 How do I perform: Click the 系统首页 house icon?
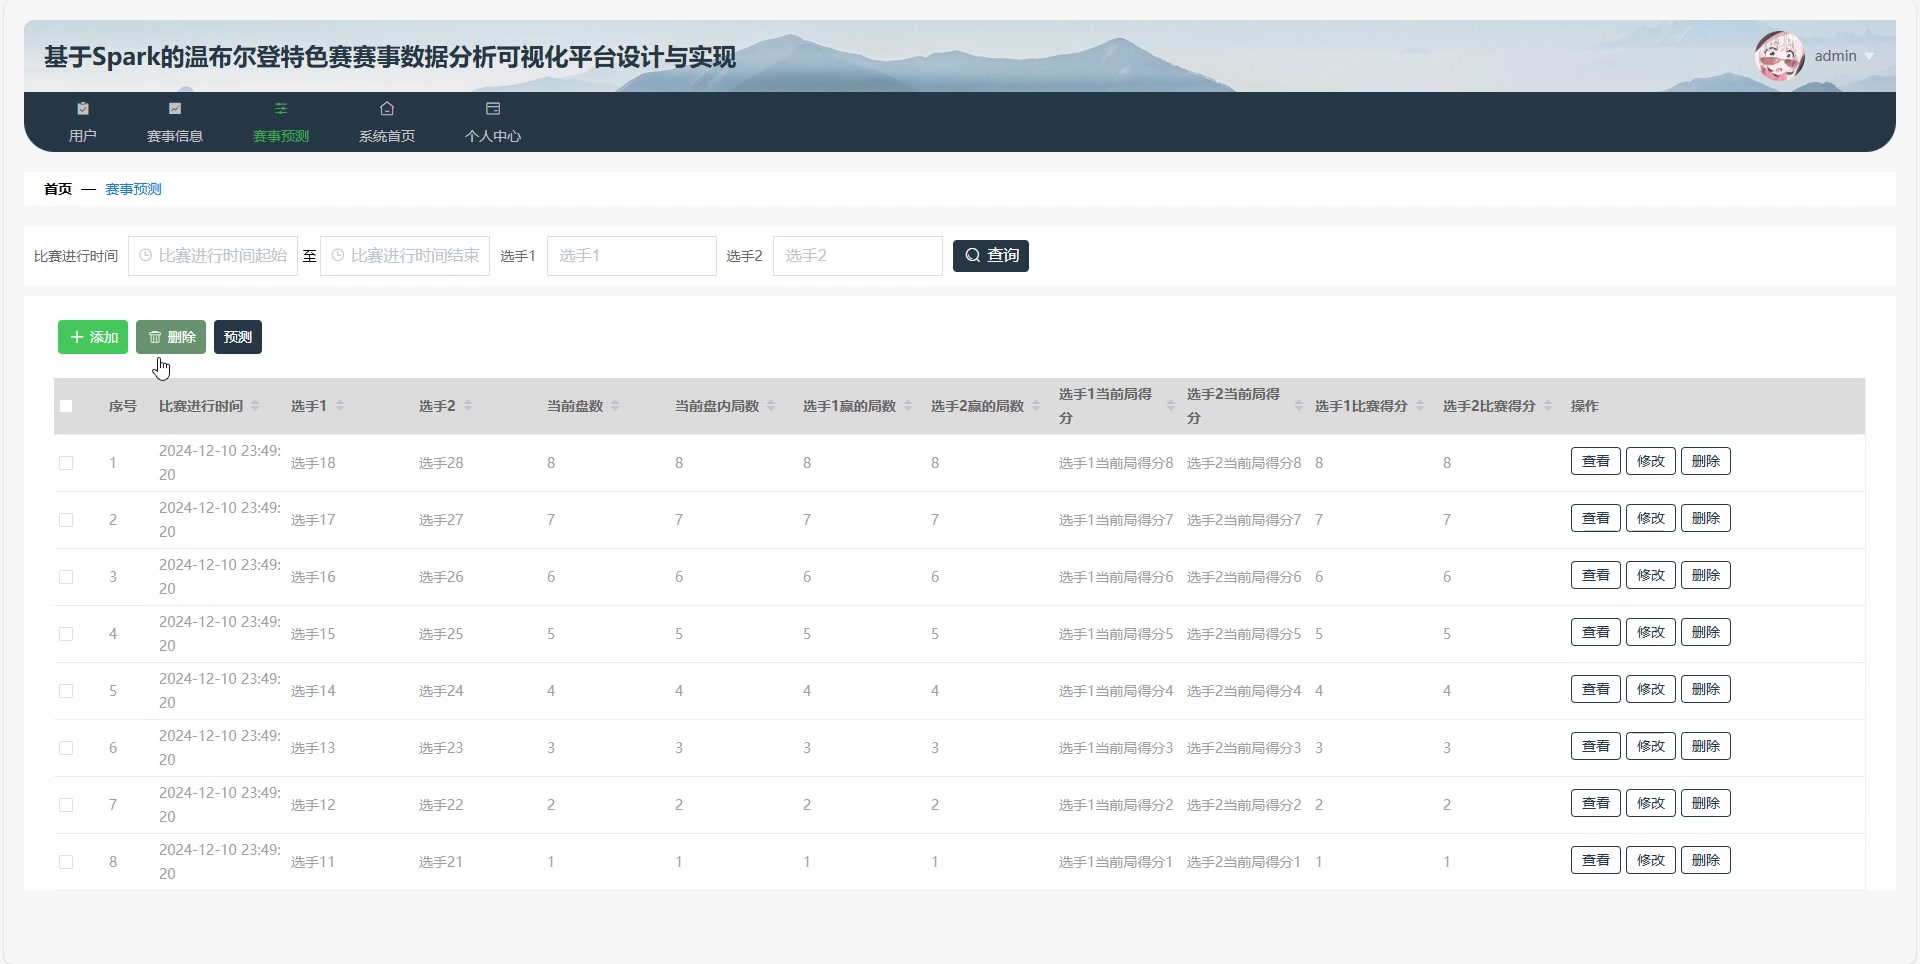point(387,108)
